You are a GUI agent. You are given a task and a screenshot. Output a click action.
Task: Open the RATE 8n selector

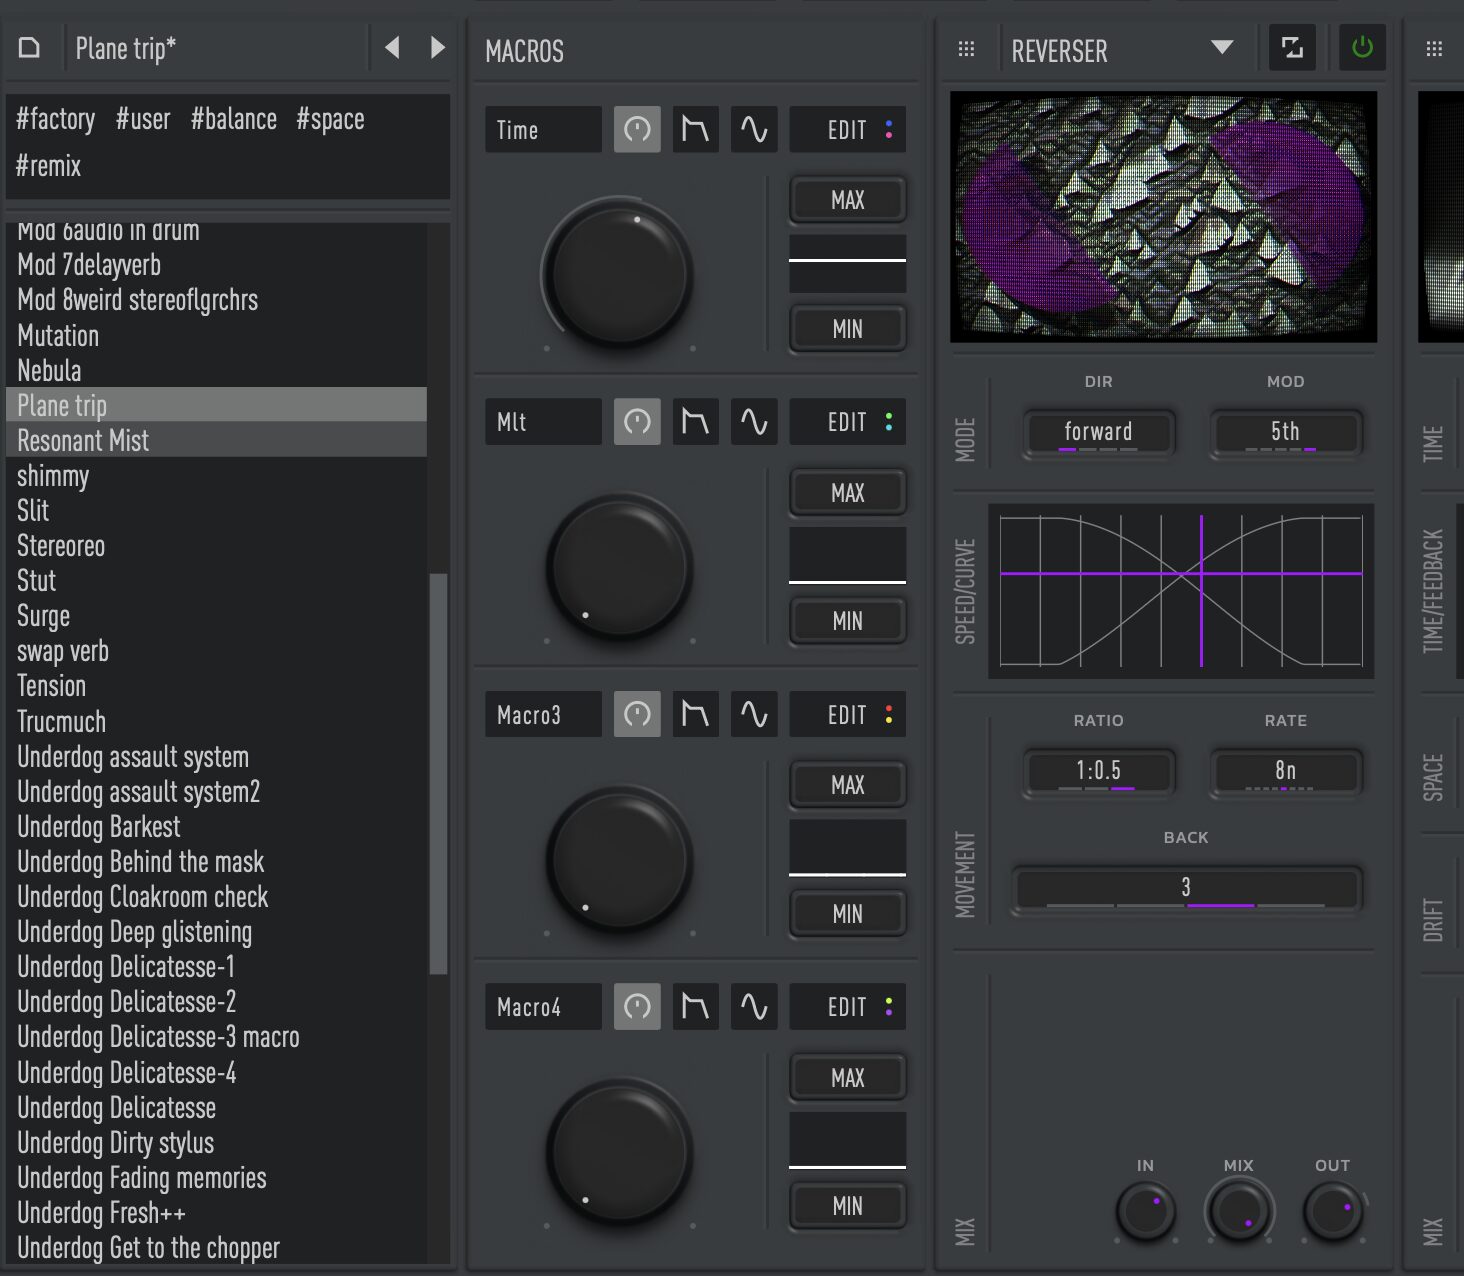pos(1285,771)
